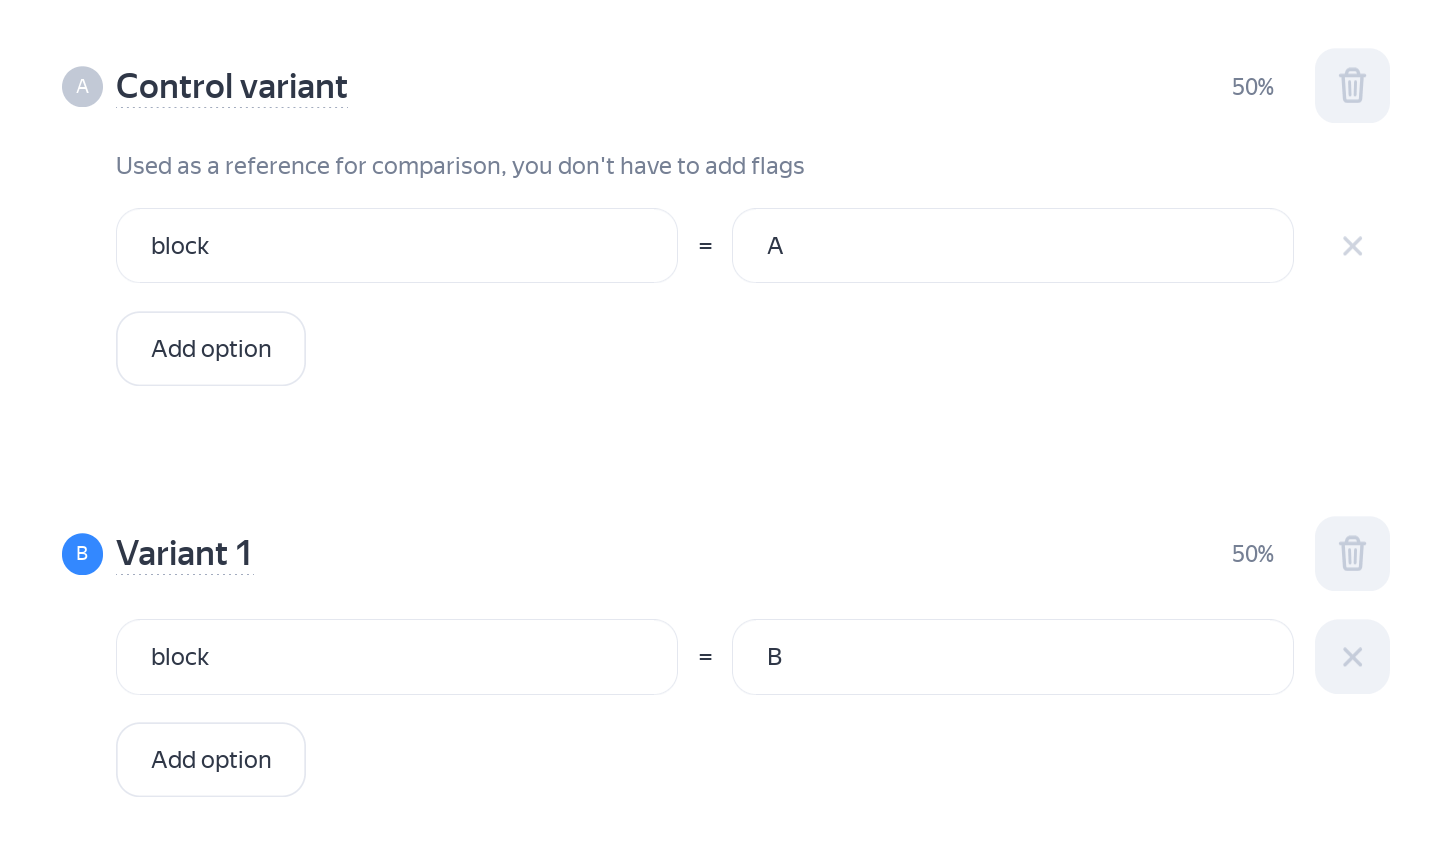Screen dimensions: 1452x844
Task: Click the word 'flags' in the hint
Action: (x=777, y=166)
